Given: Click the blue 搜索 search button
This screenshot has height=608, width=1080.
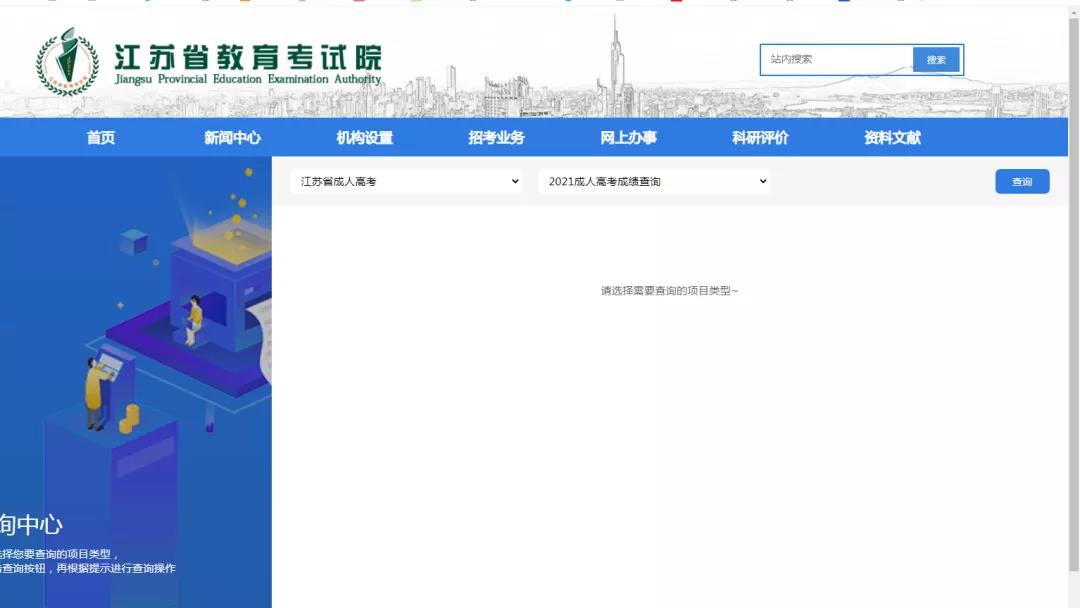Looking at the screenshot, I should coord(936,60).
